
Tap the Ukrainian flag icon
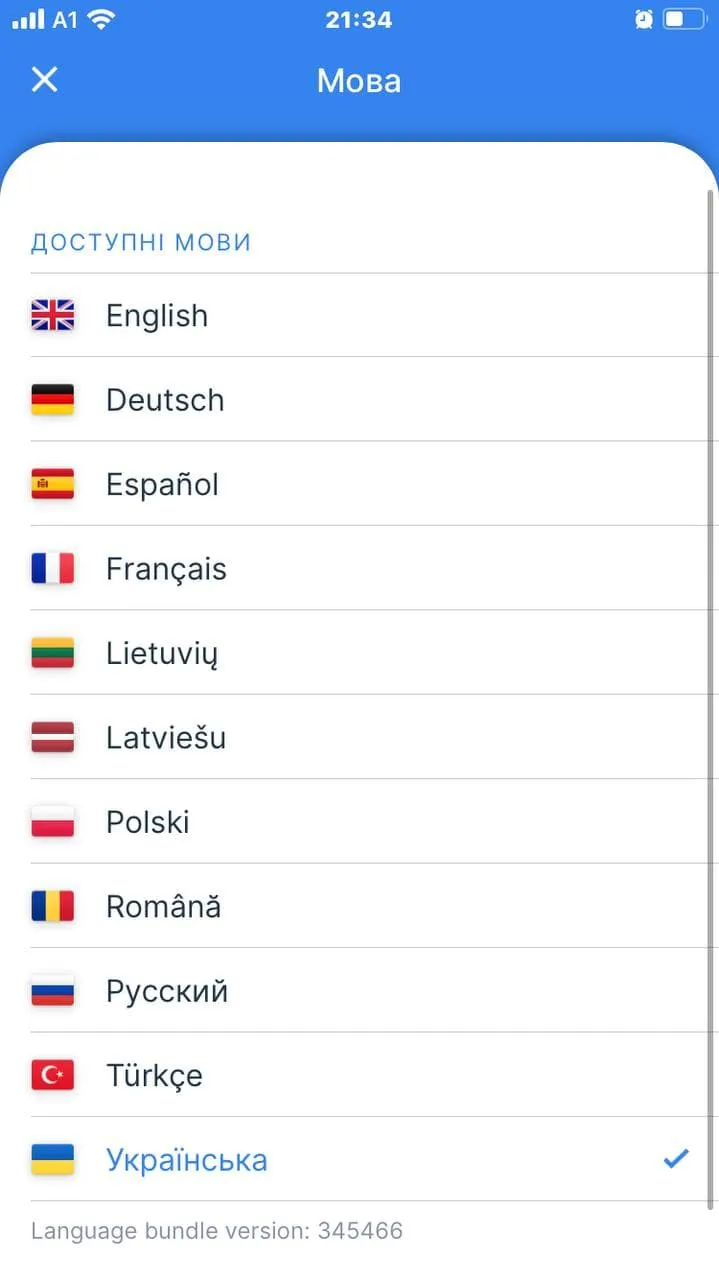click(53, 1160)
